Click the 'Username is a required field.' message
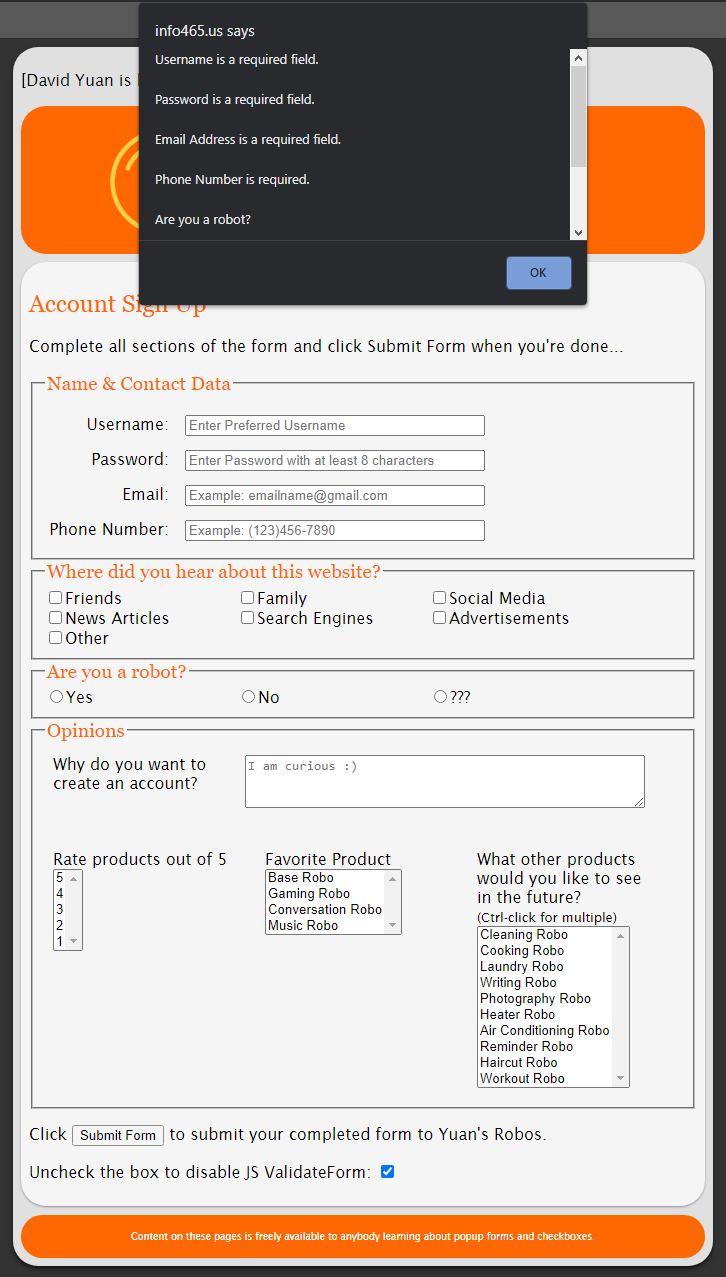 click(237, 60)
